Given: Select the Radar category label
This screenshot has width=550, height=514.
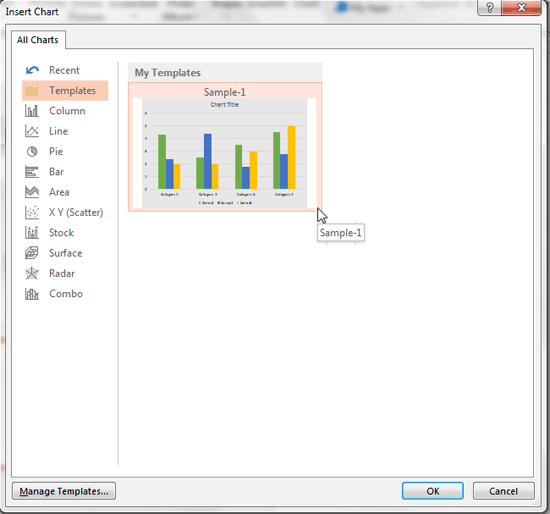Looking at the screenshot, I should (62, 273).
